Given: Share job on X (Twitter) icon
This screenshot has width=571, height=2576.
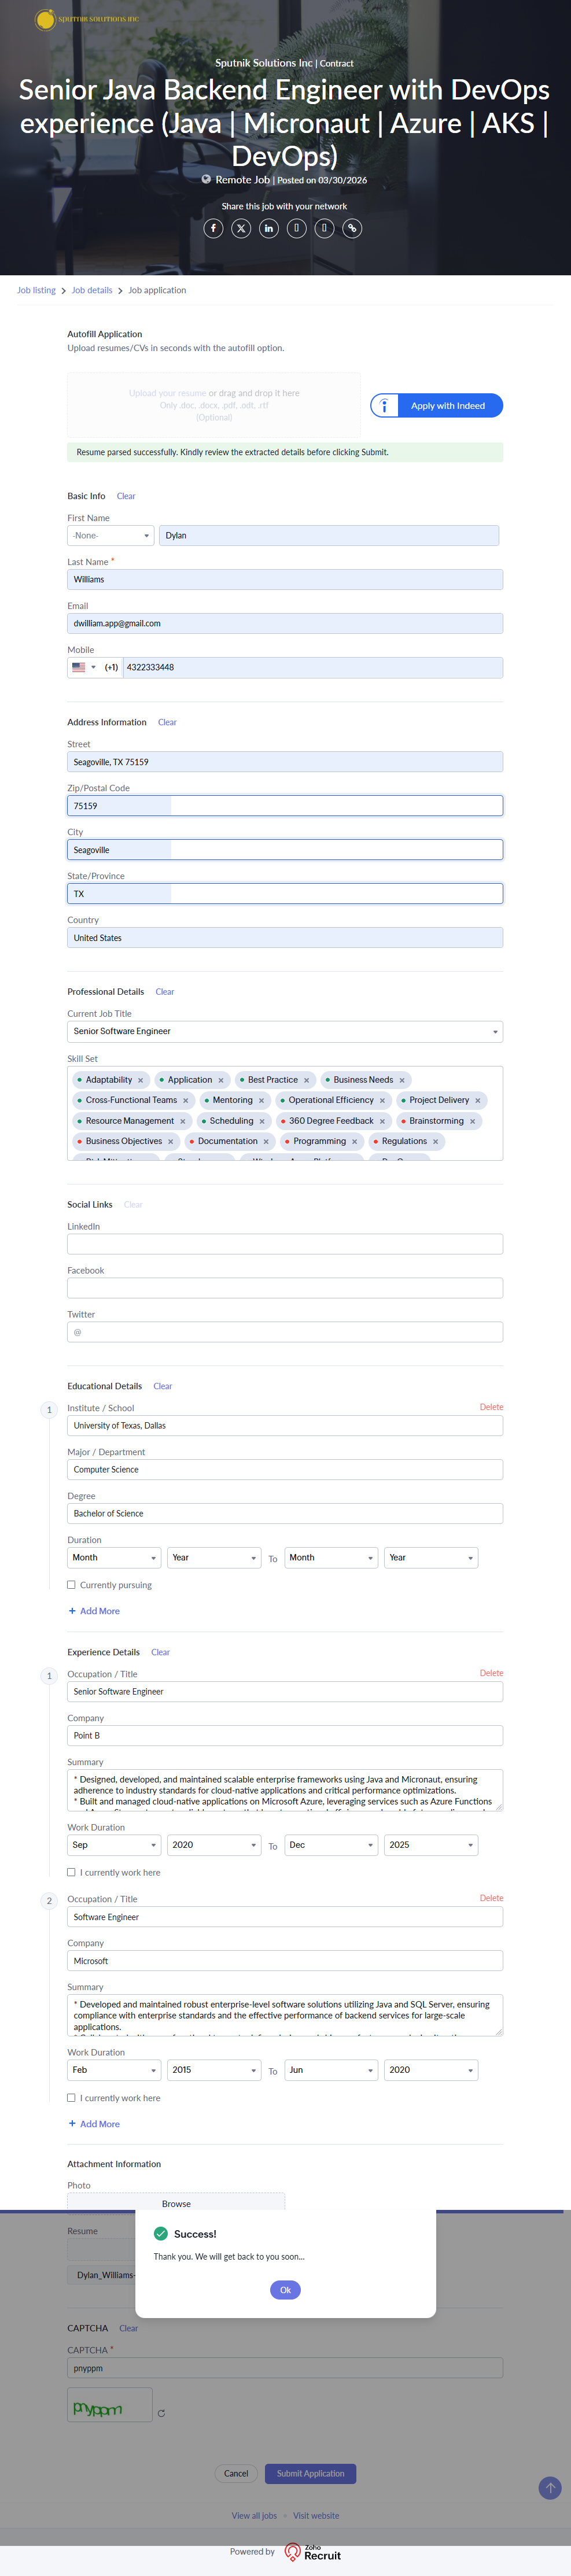Looking at the screenshot, I should click(241, 228).
